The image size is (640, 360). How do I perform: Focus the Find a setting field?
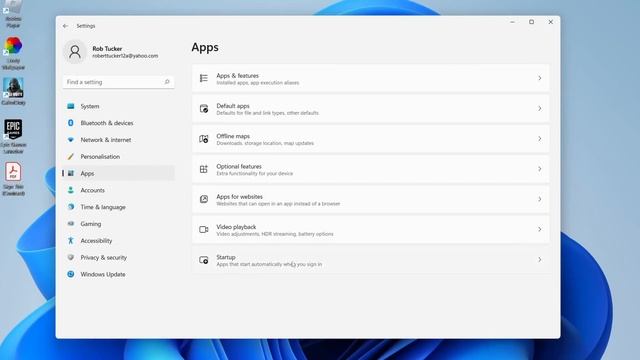118,82
